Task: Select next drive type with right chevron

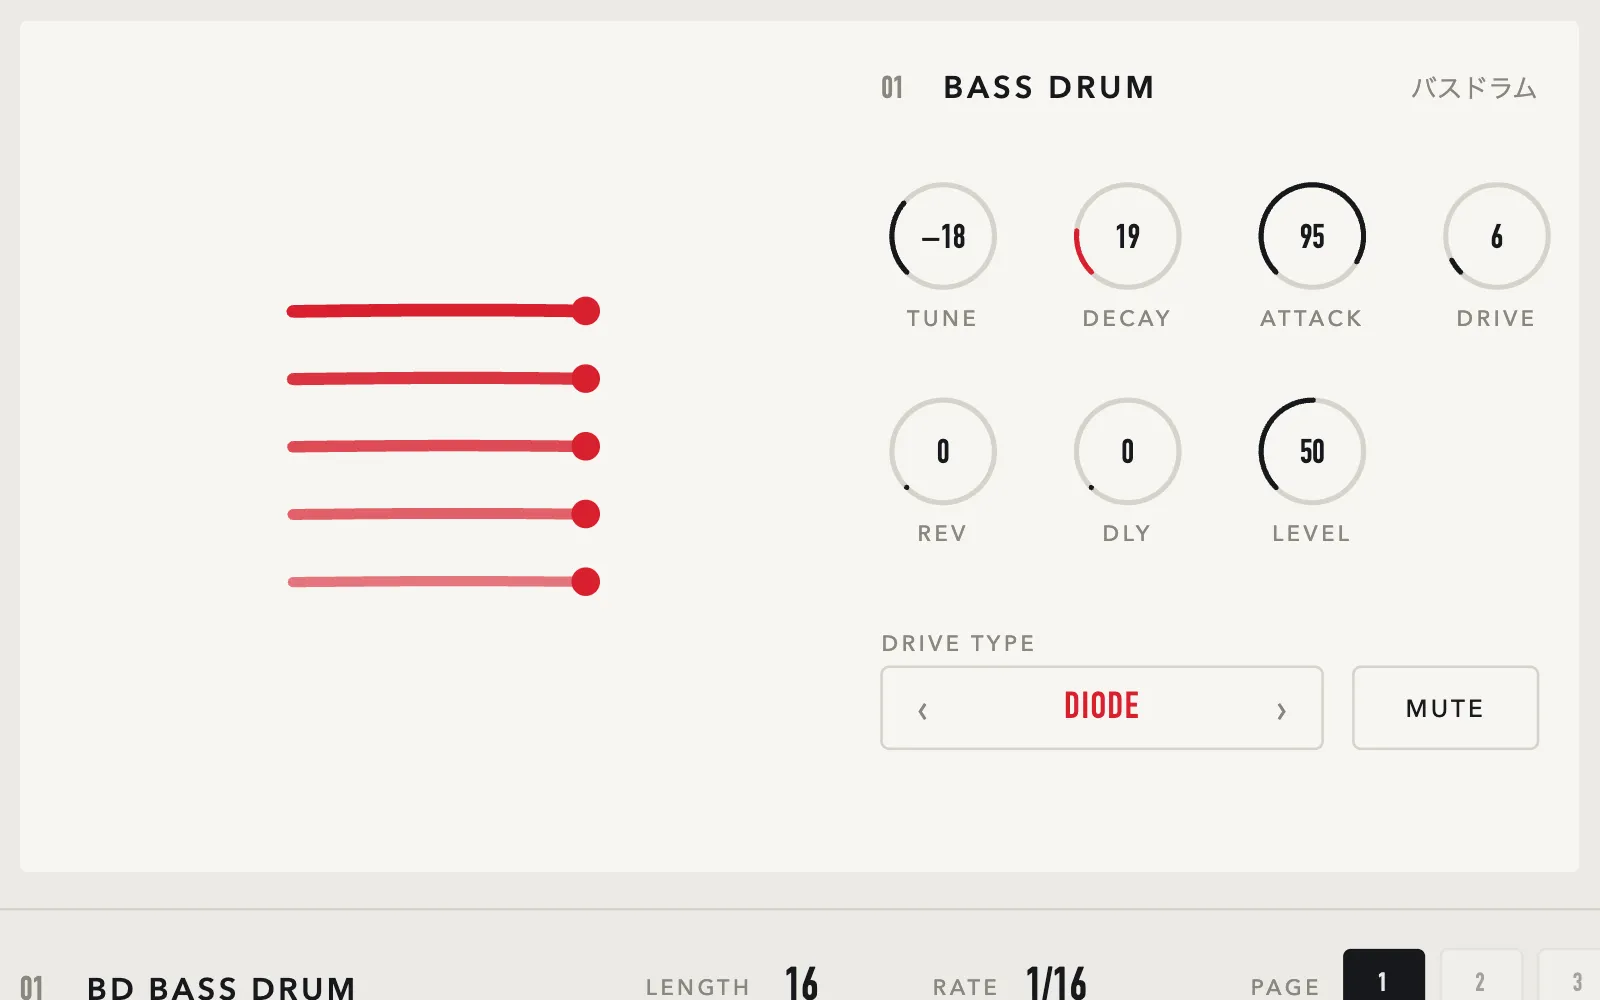Action: [1281, 710]
